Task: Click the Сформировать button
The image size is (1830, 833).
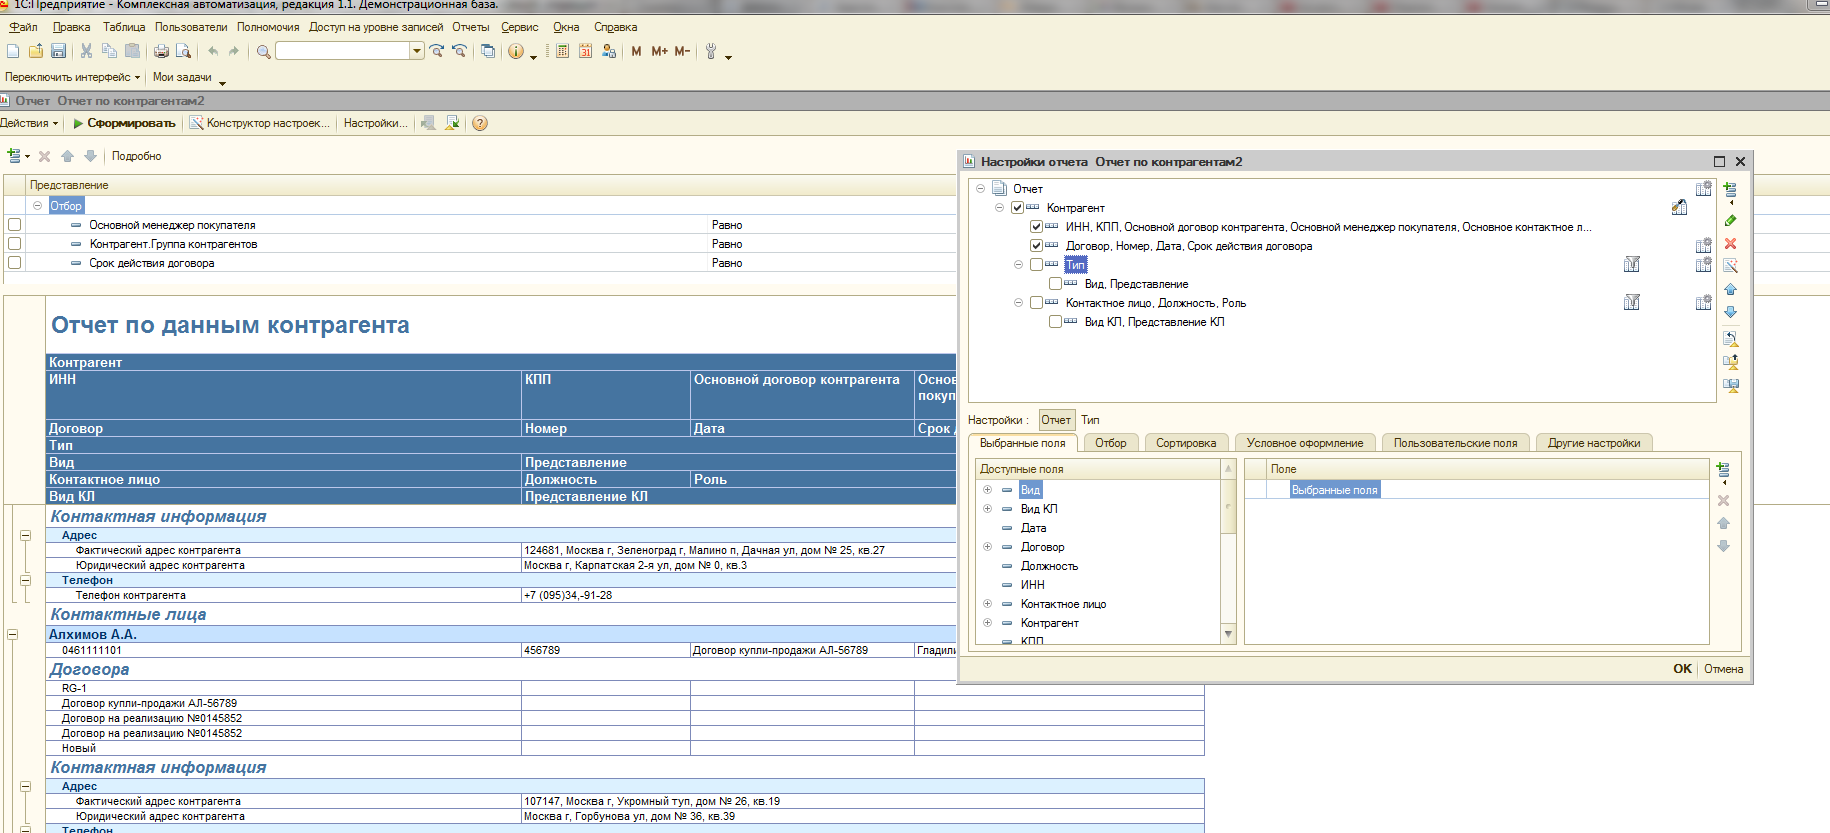Action: pos(123,123)
